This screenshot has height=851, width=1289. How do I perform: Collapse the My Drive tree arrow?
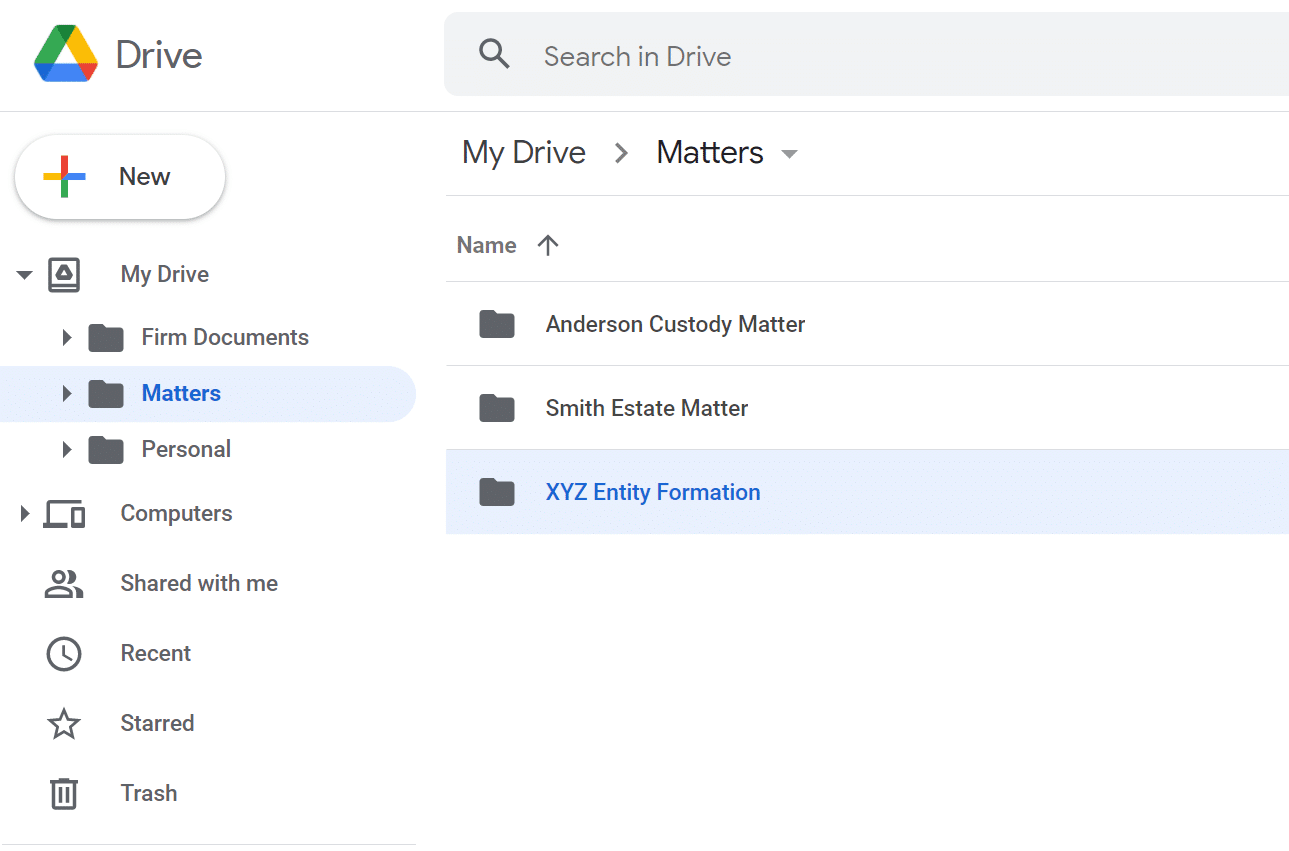coord(25,275)
